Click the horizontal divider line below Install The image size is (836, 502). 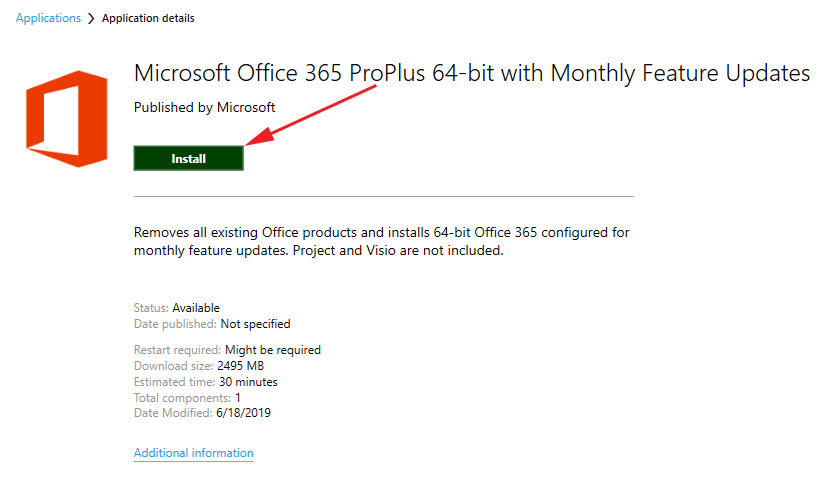click(x=384, y=197)
